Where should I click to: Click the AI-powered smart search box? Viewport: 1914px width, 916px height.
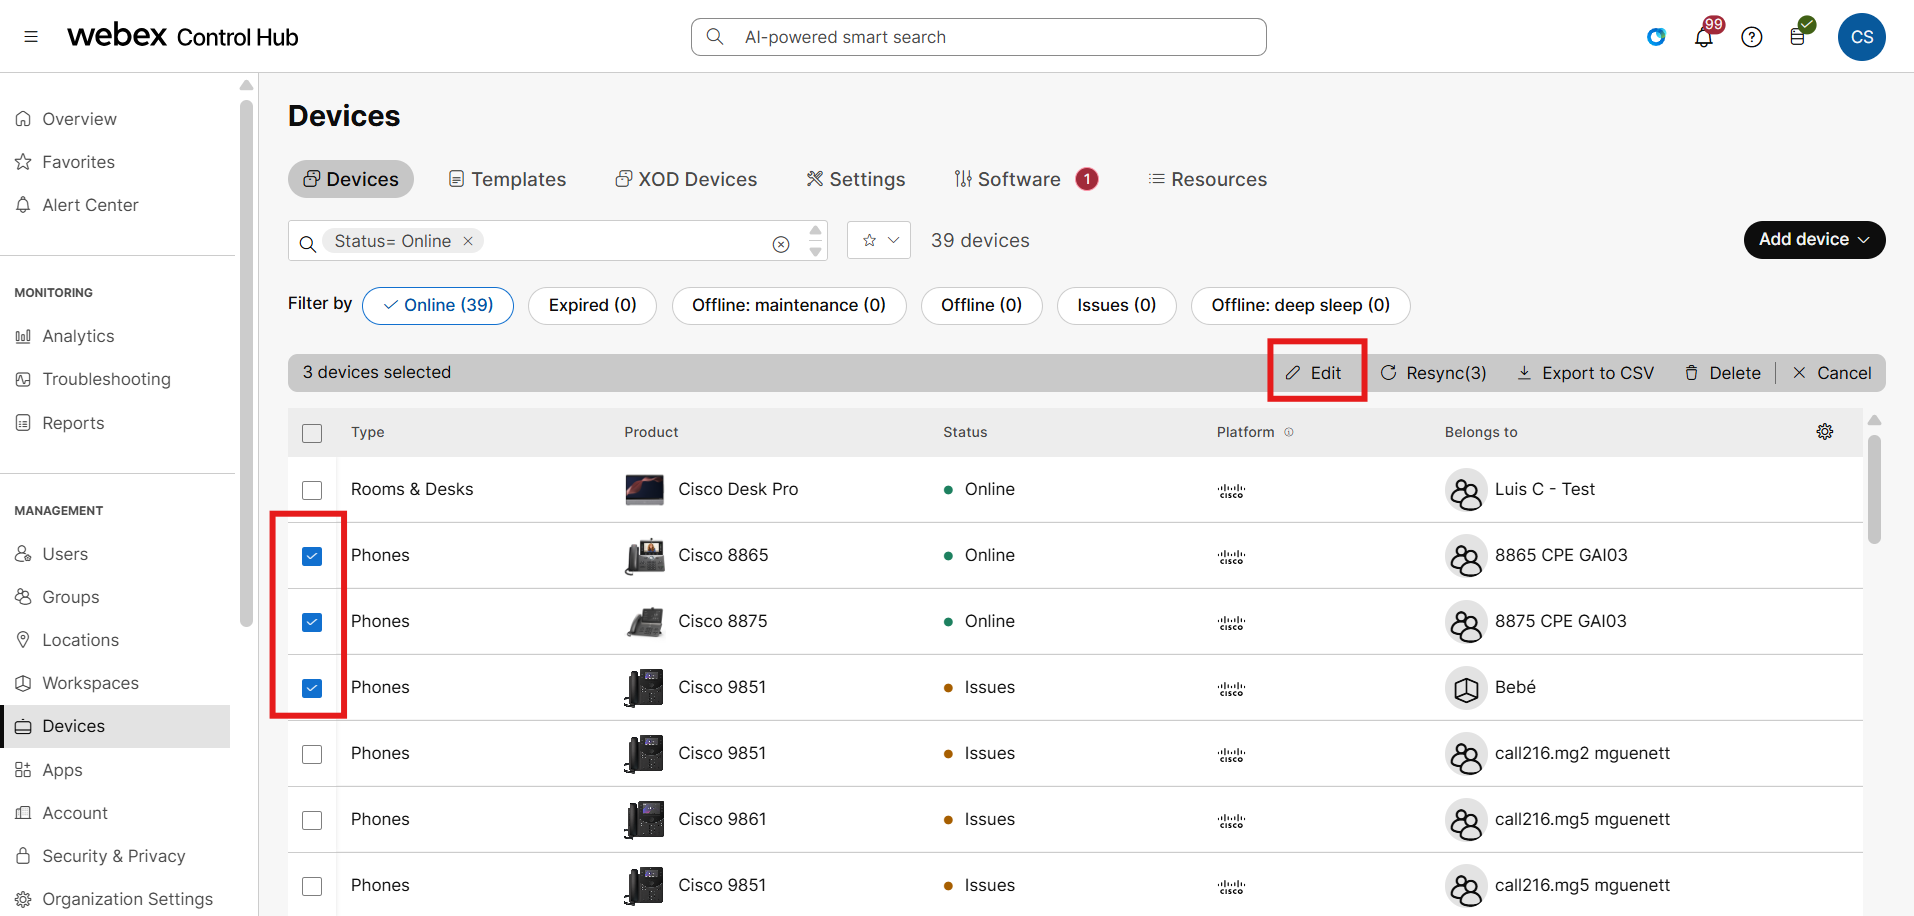pyautogui.click(x=978, y=37)
